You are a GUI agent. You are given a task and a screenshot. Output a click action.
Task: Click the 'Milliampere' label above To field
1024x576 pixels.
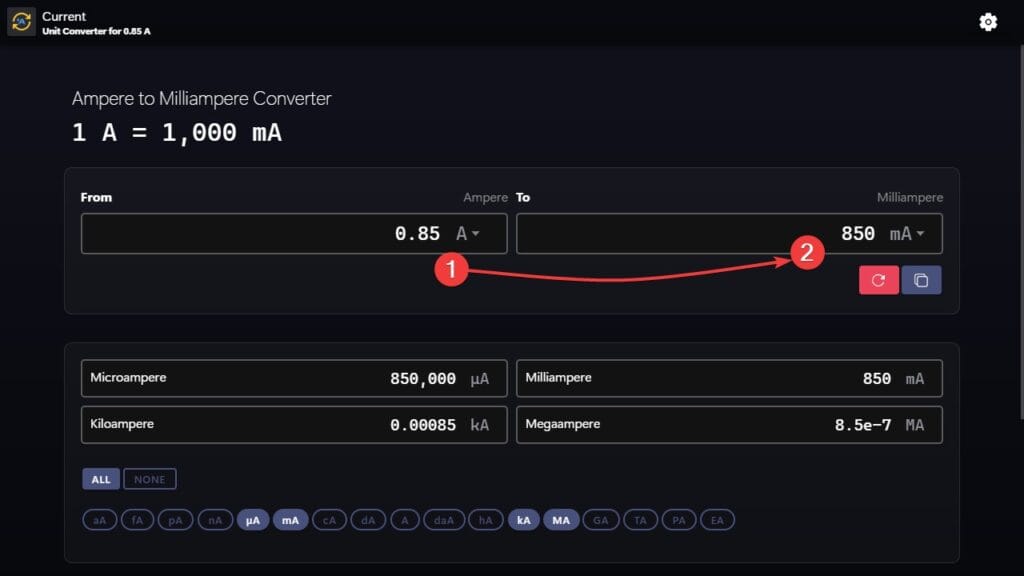(x=910, y=197)
